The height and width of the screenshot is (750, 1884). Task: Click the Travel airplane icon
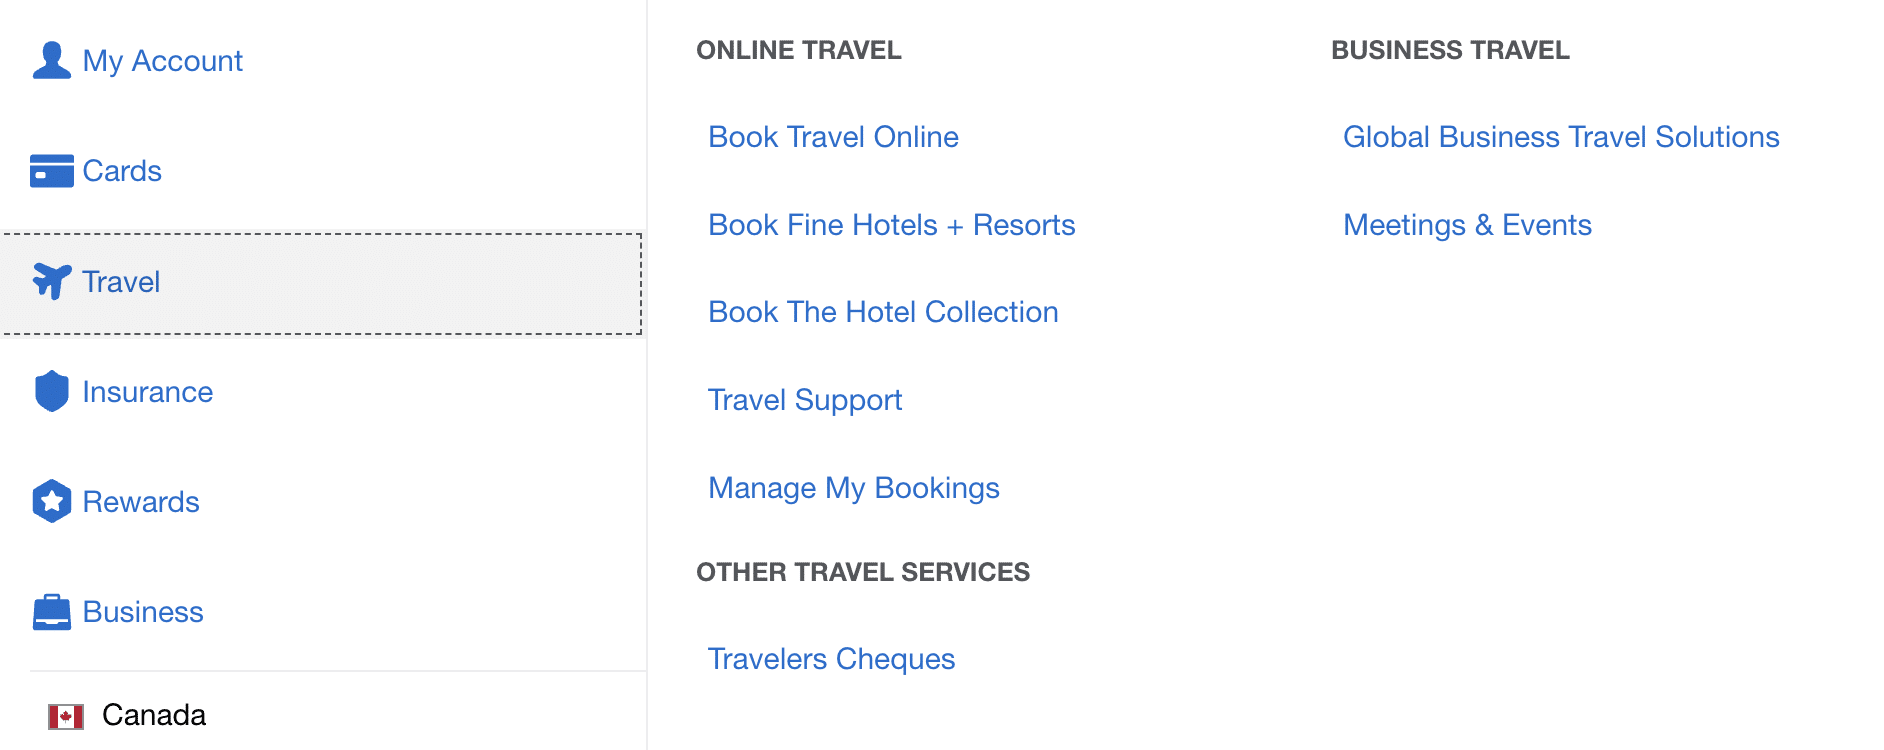[52, 281]
